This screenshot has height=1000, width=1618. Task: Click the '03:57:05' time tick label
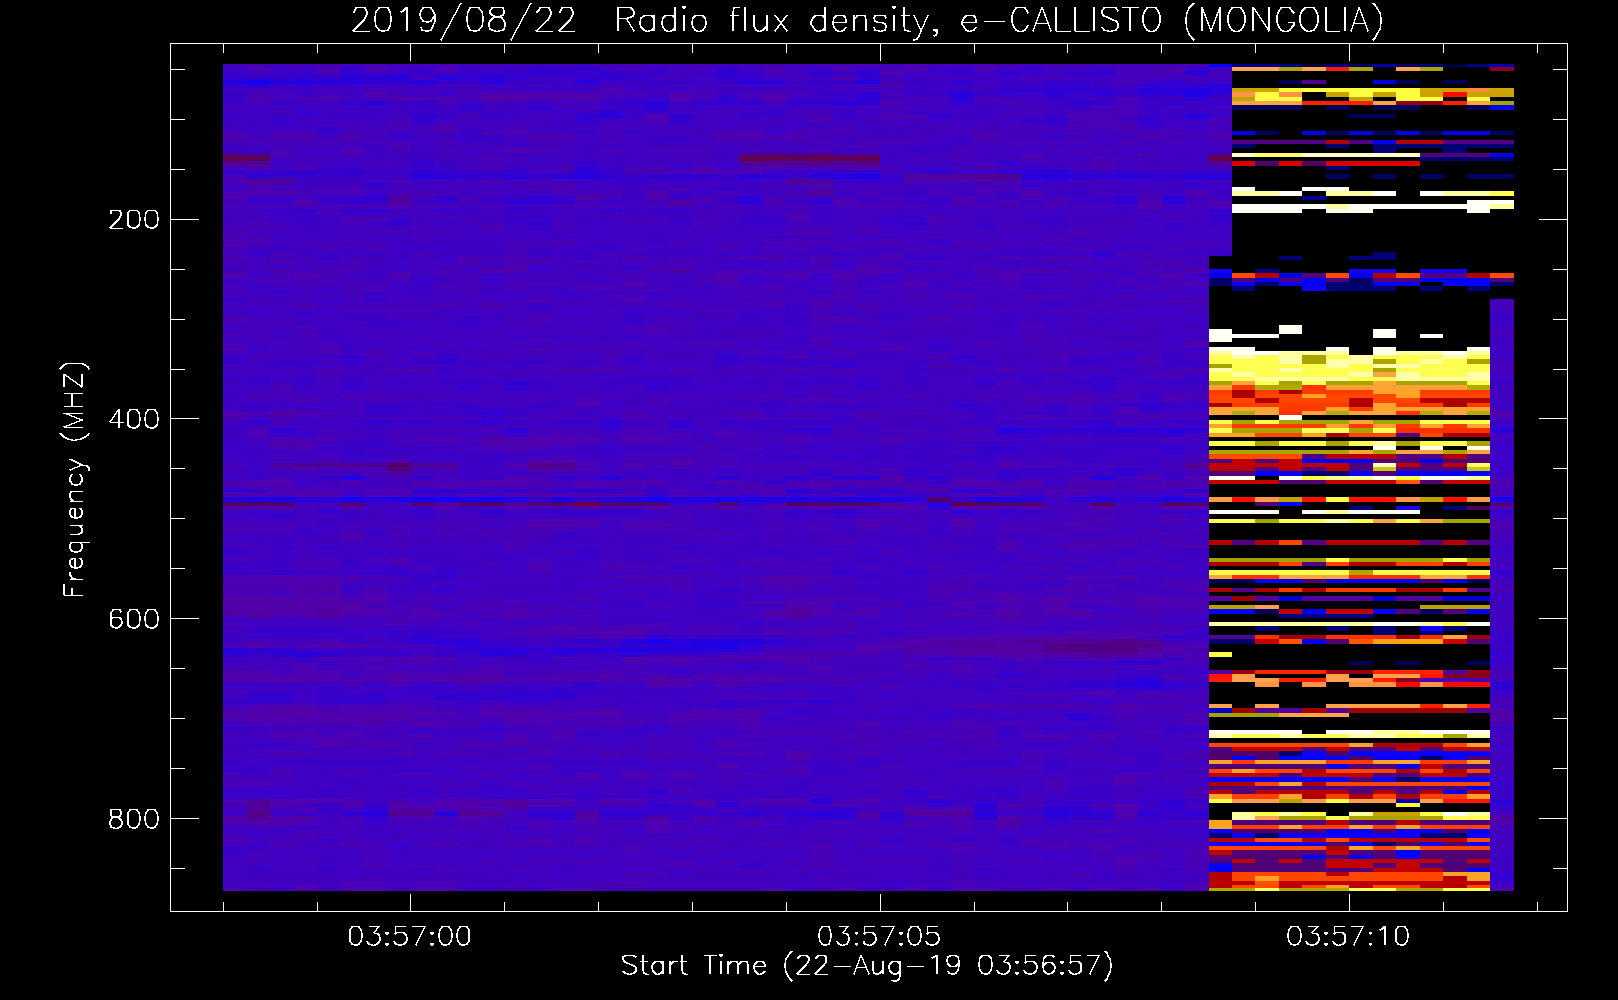click(x=879, y=936)
